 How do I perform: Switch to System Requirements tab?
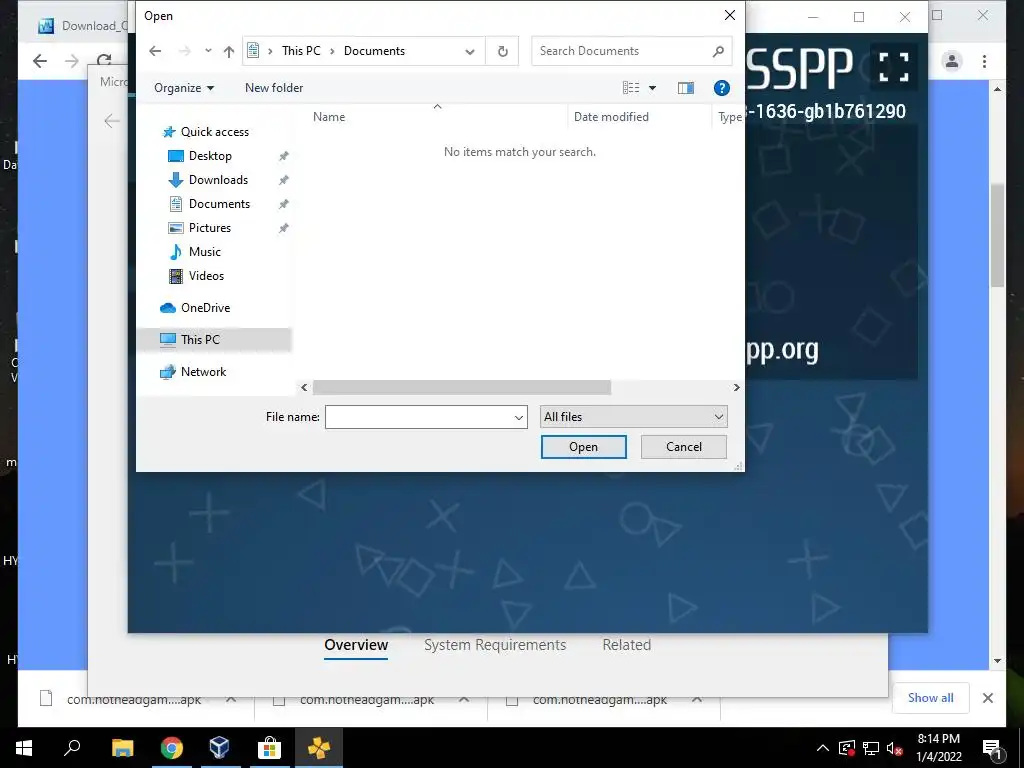tap(495, 645)
